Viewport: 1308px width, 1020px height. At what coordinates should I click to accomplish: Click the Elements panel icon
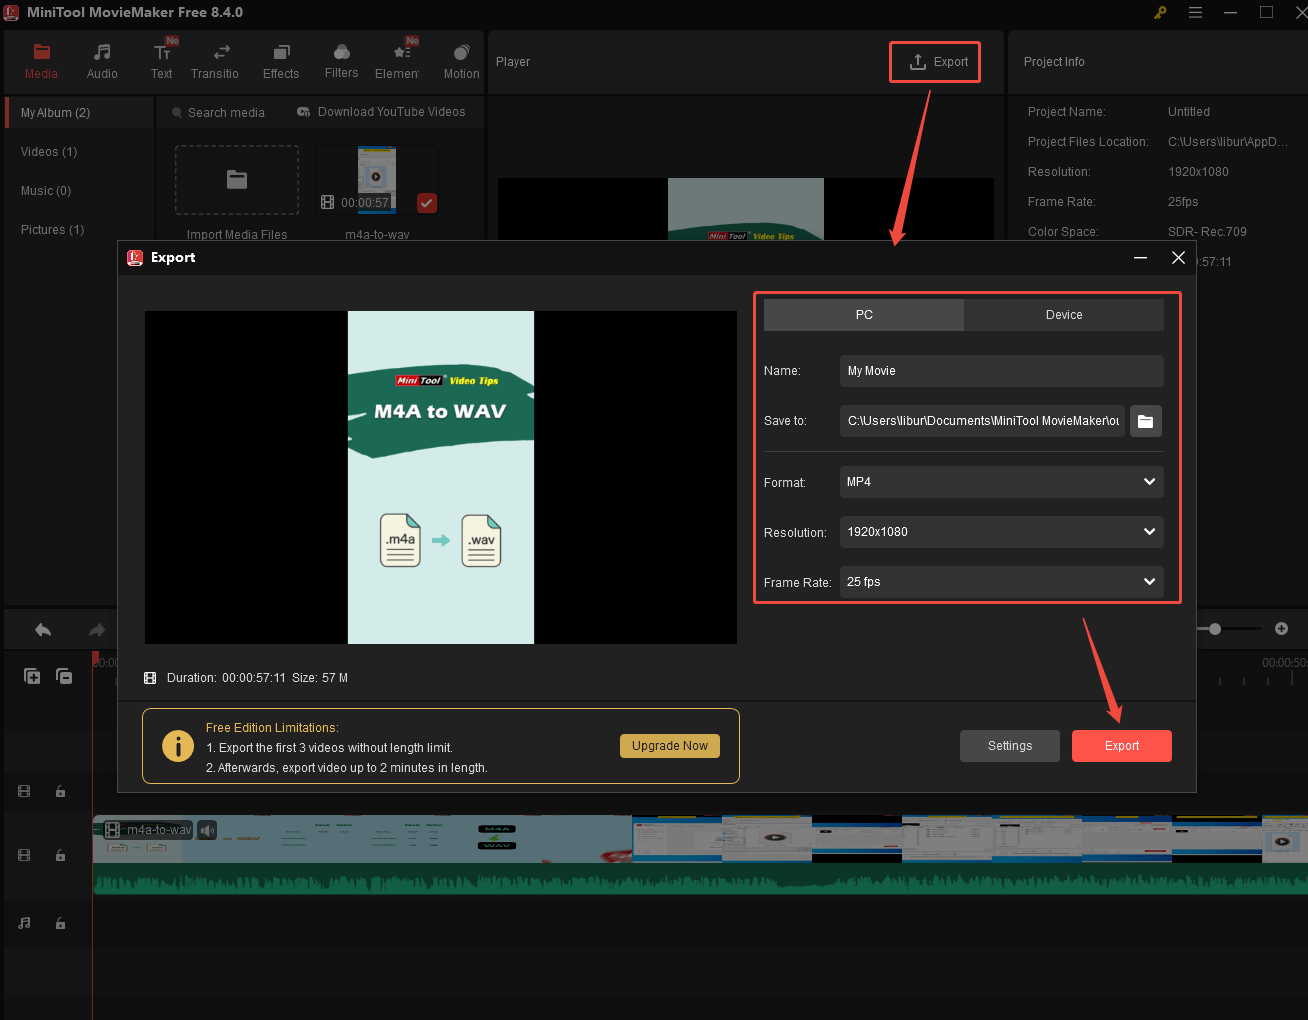click(x=399, y=60)
